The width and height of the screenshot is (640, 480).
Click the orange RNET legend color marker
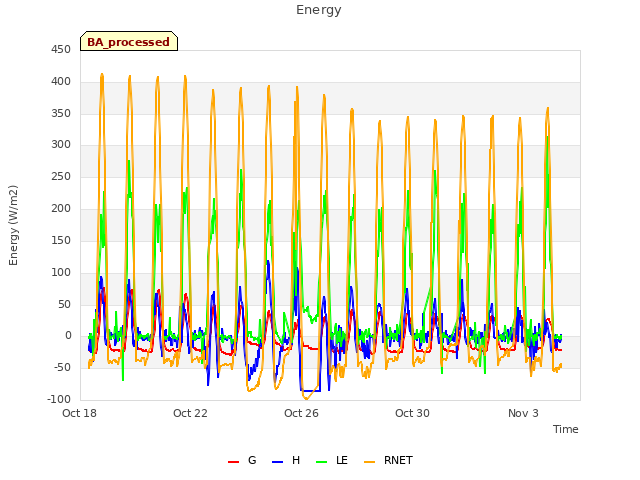tap(369, 462)
